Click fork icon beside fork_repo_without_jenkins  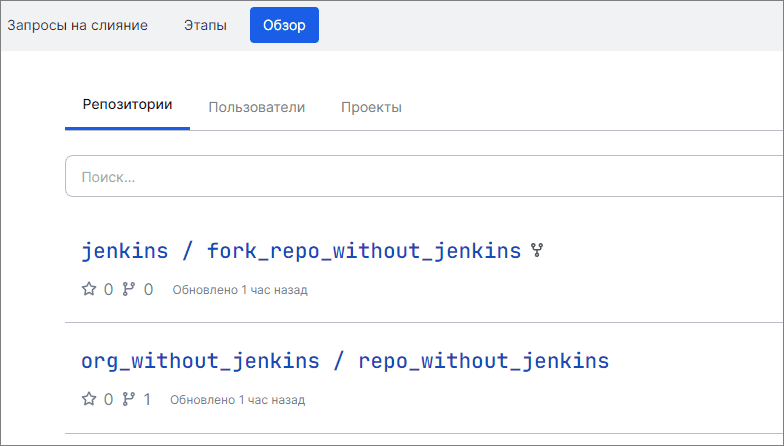(537, 250)
